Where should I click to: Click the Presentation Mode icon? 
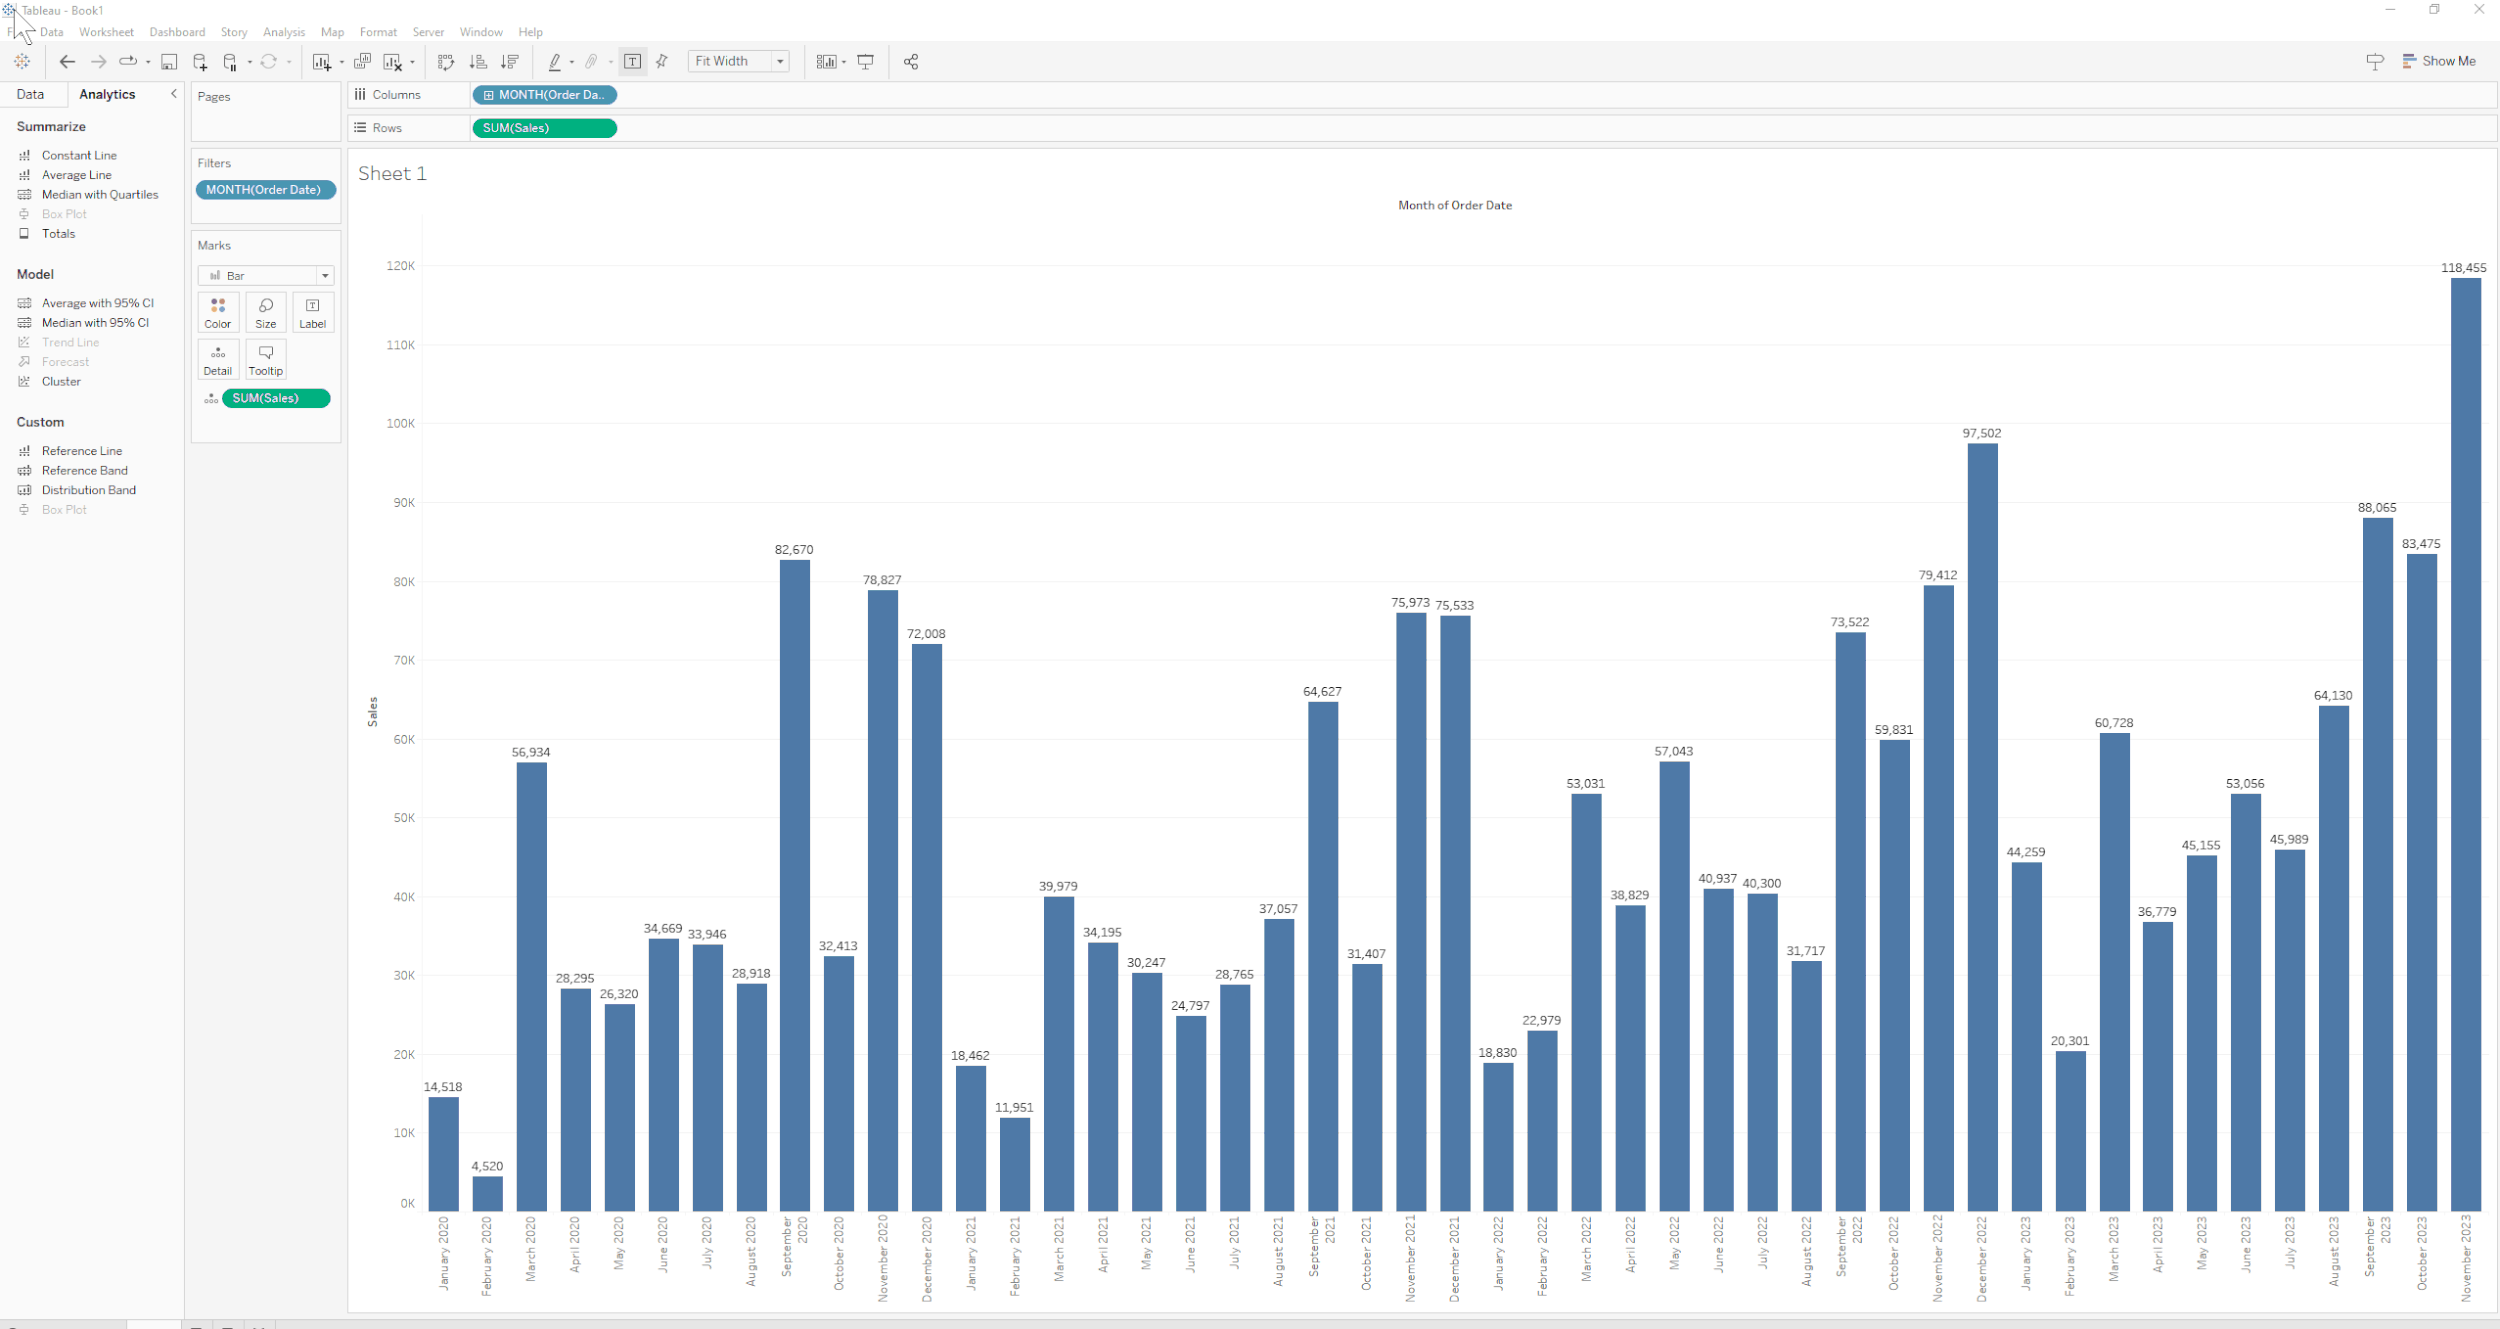coord(866,62)
